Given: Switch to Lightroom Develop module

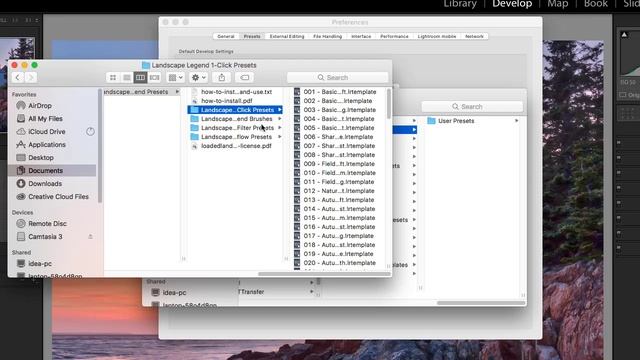Looking at the screenshot, I should coord(512,4).
